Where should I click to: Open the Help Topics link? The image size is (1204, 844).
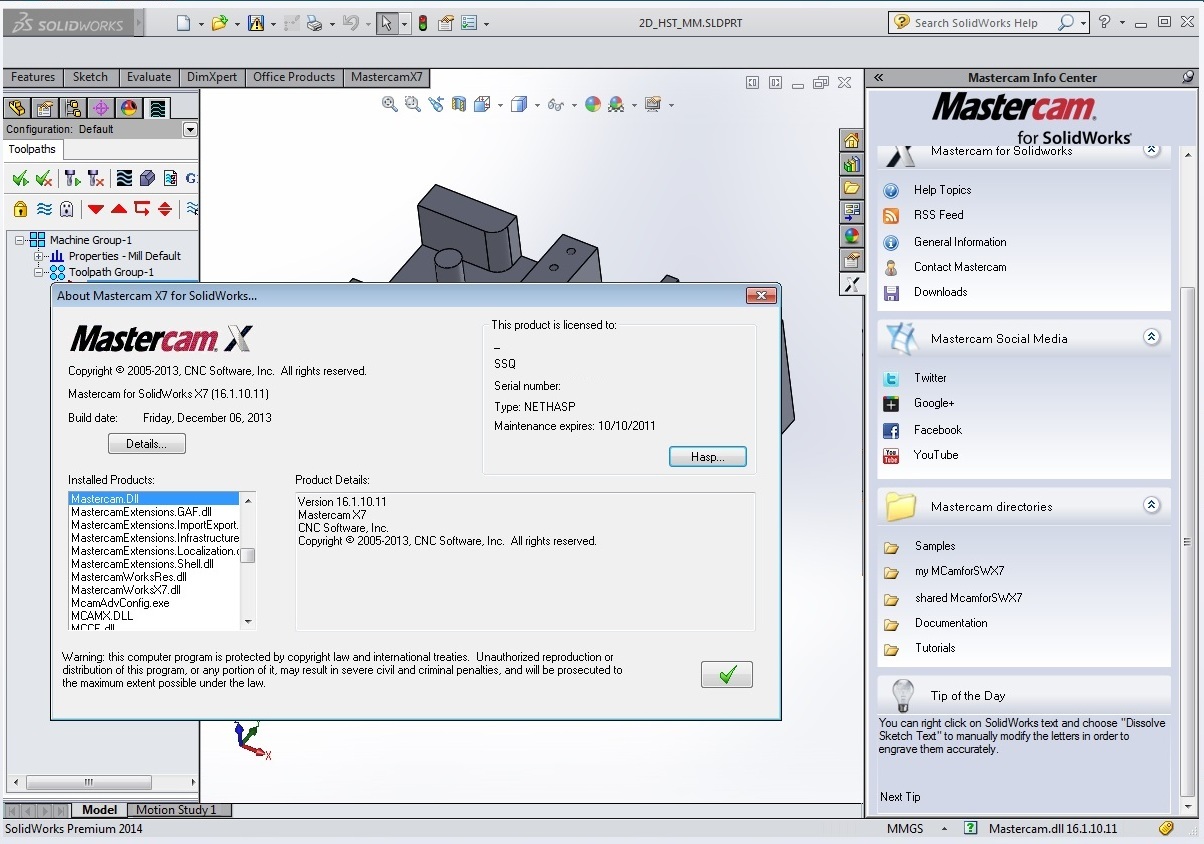942,190
